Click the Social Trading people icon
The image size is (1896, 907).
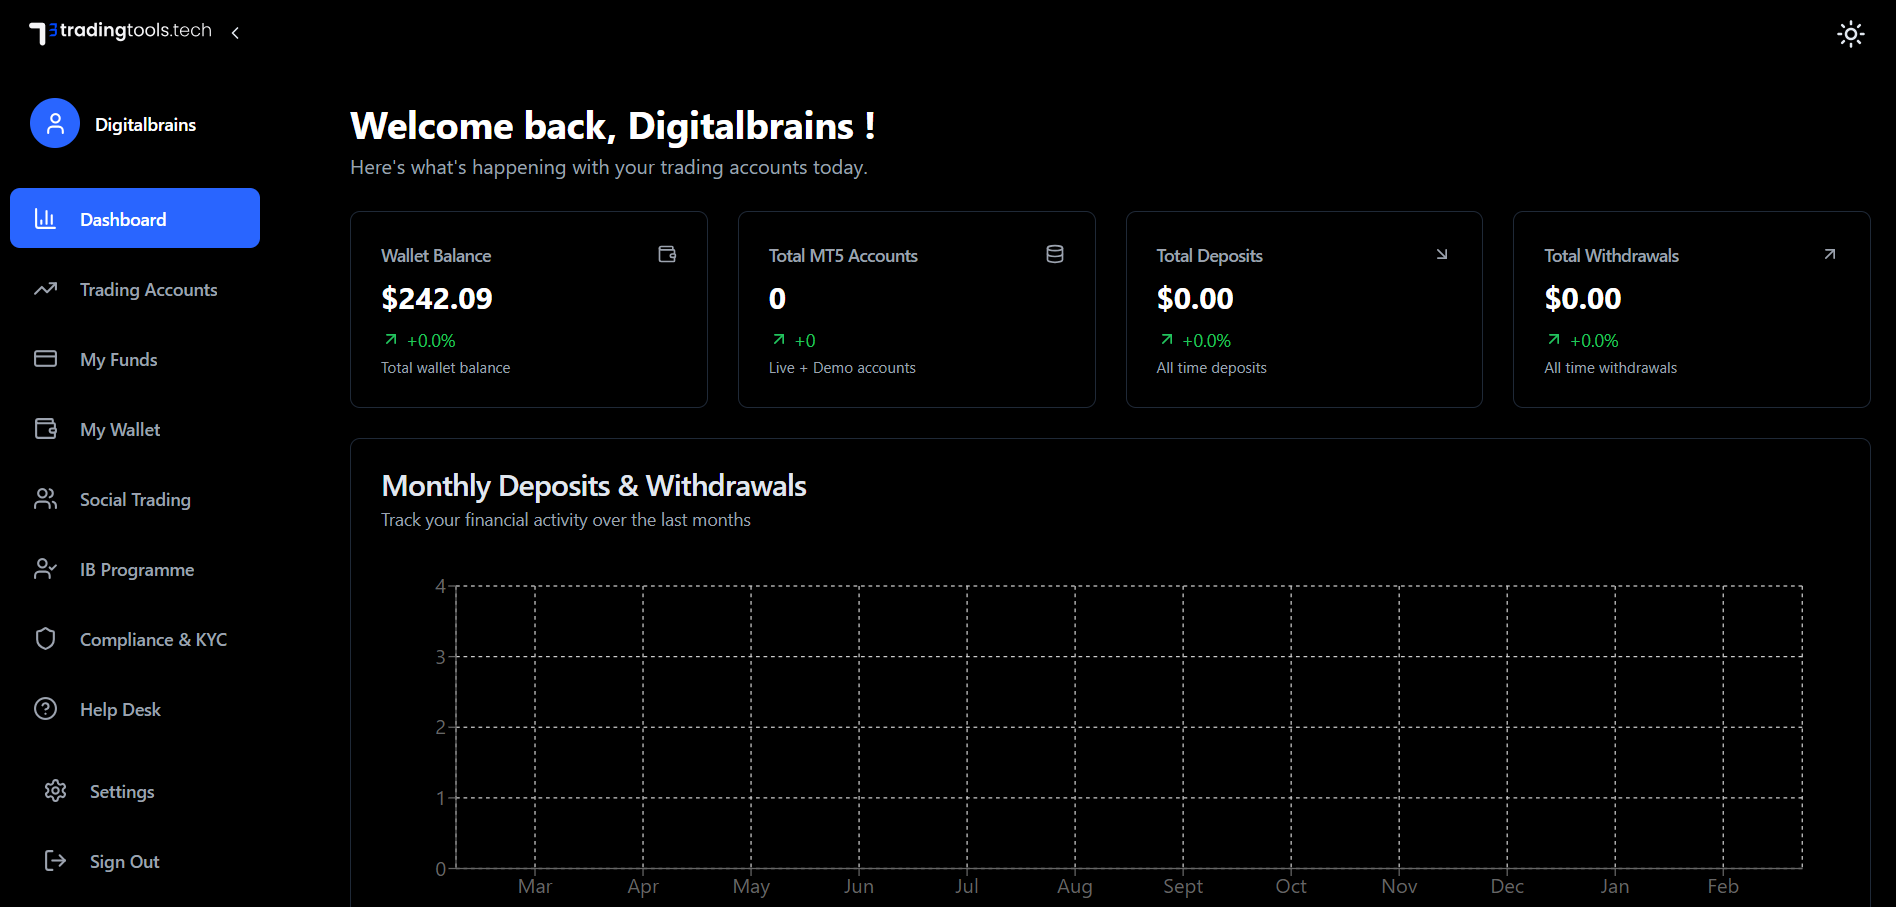(x=46, y=499)
